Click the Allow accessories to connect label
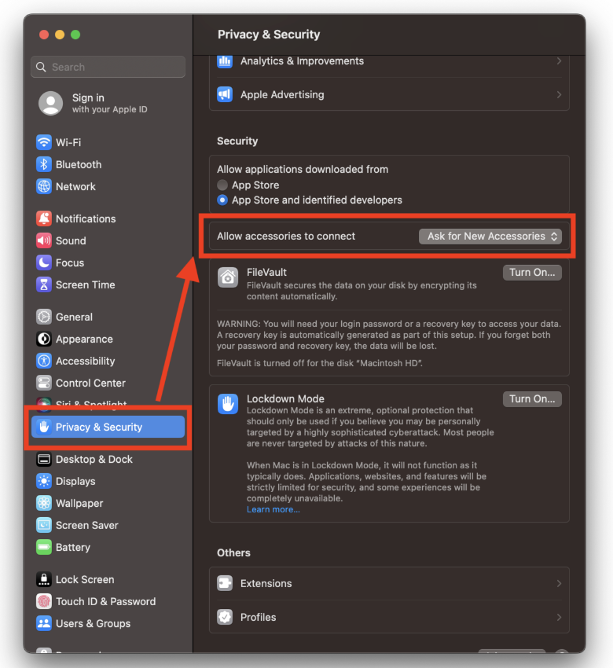614x668 pixels. pos(286,236)
